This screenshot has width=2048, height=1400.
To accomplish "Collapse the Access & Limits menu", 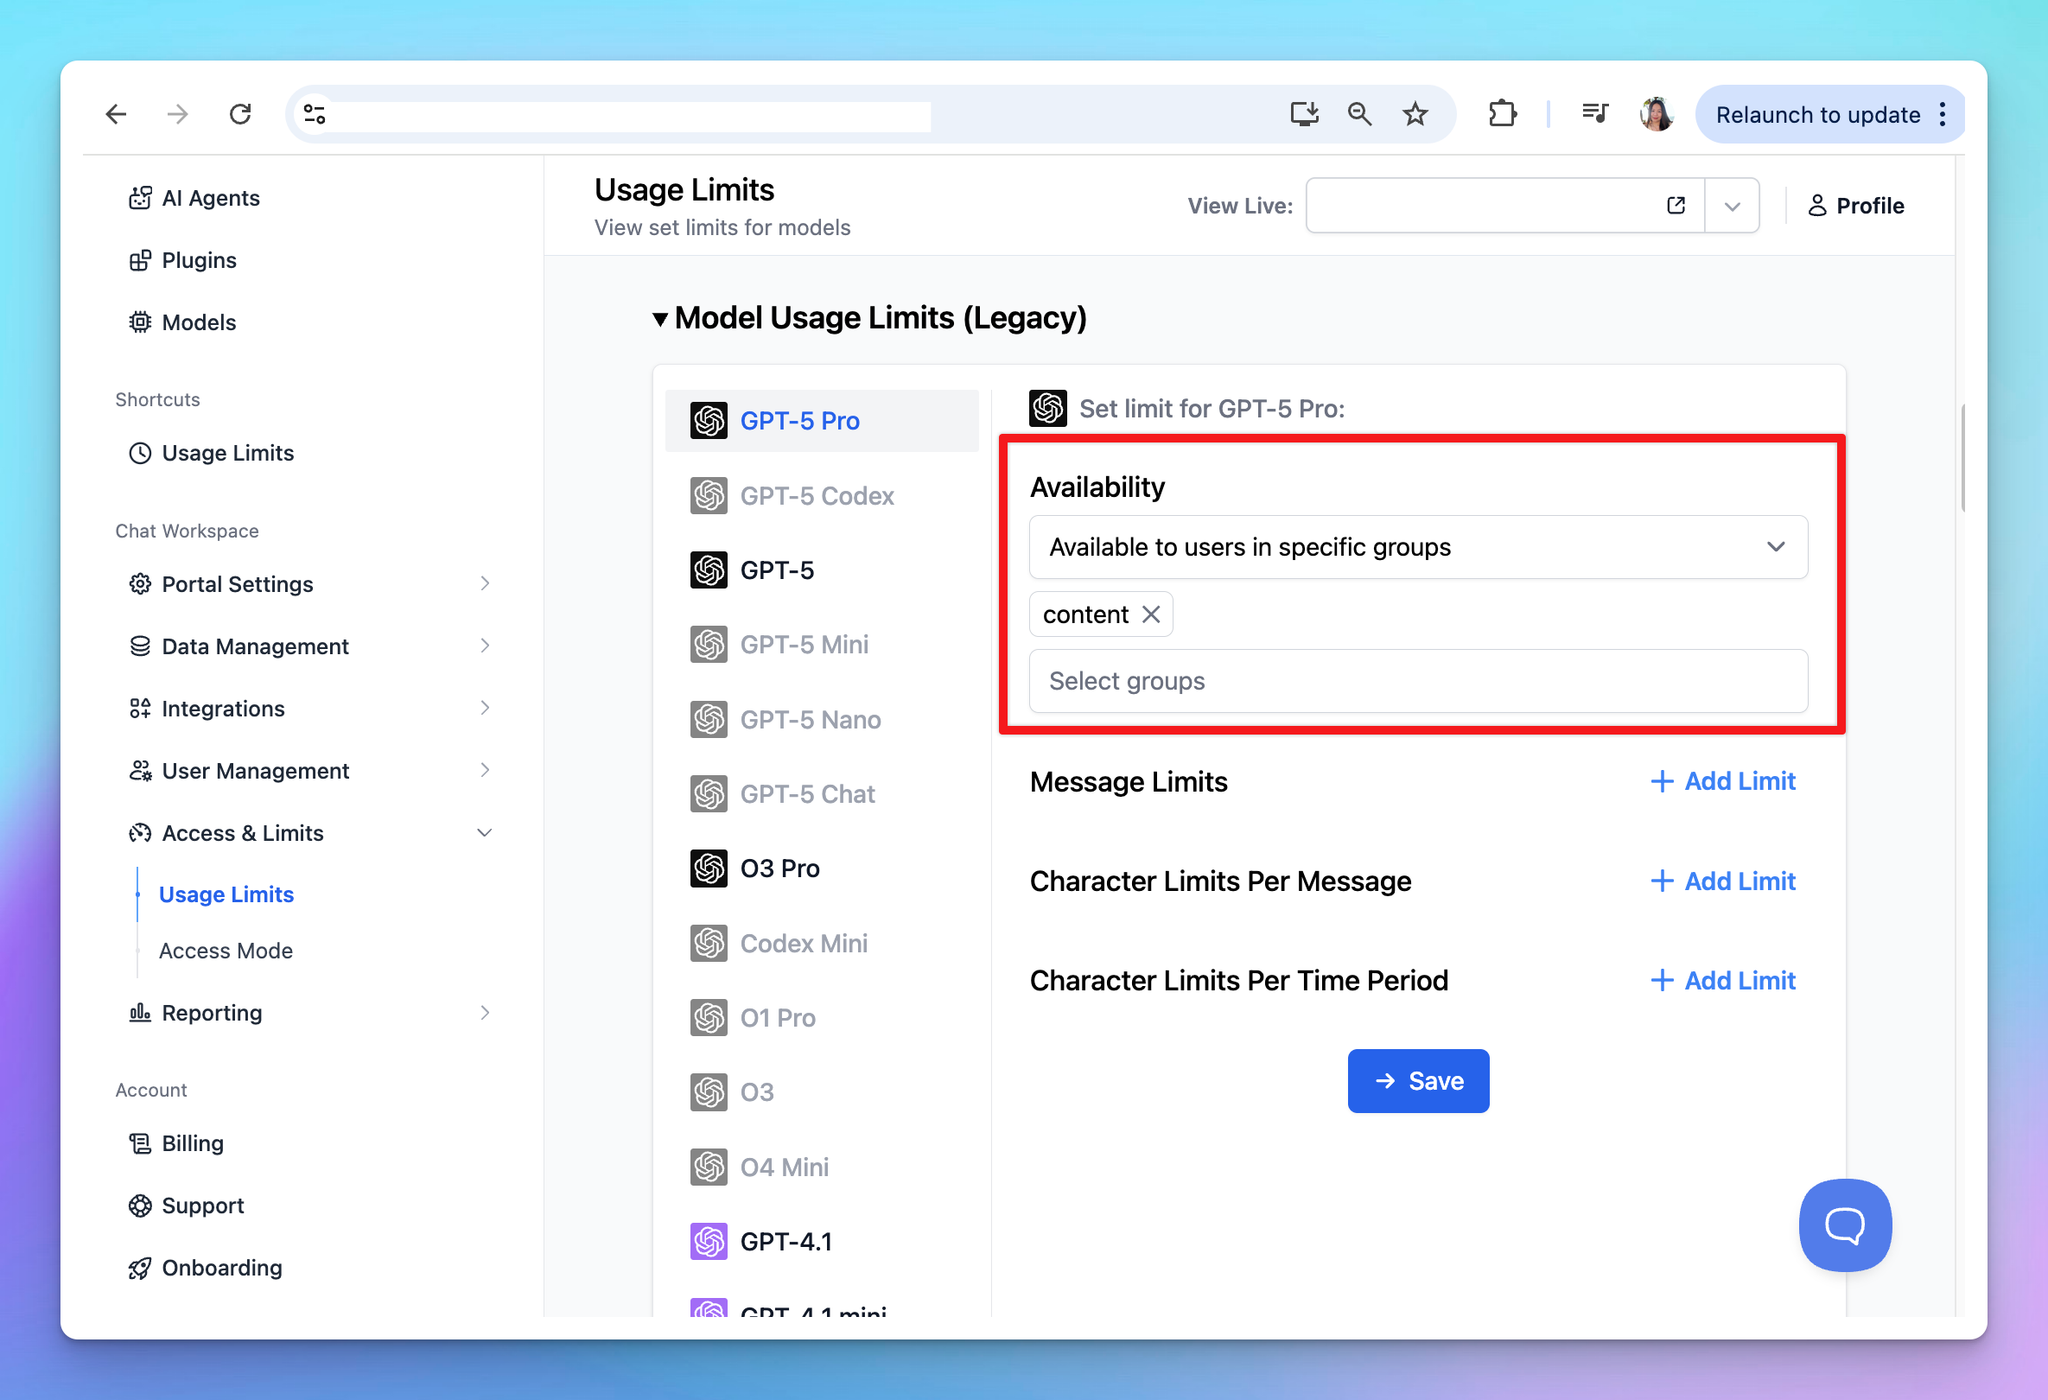I will (x=484, y=833).
